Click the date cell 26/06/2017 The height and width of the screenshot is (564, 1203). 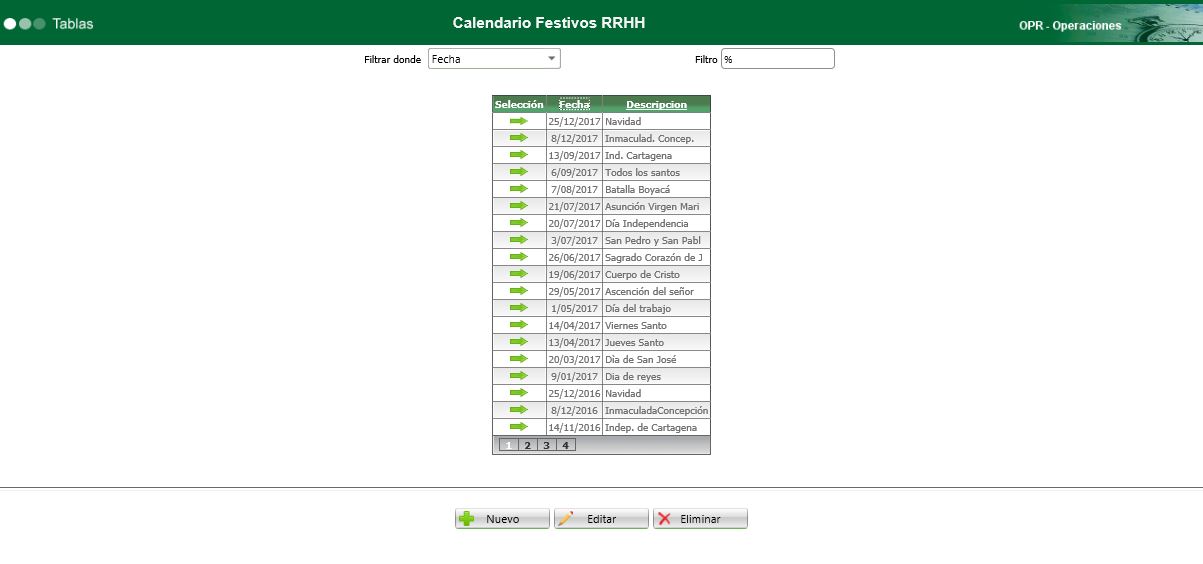coord(574,257)
